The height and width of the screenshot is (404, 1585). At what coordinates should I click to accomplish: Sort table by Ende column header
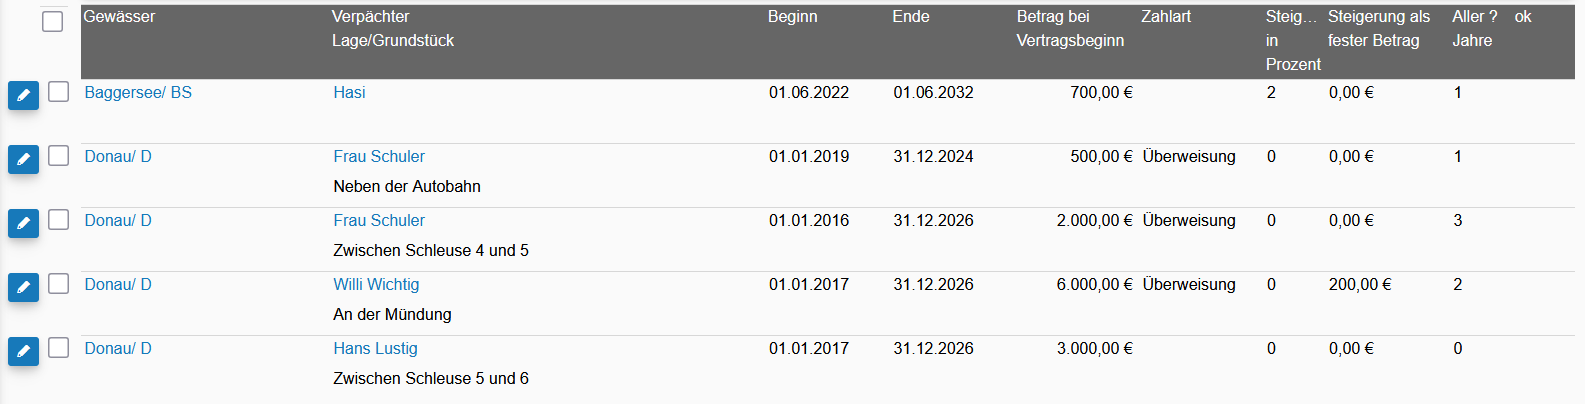click(910, 16)
